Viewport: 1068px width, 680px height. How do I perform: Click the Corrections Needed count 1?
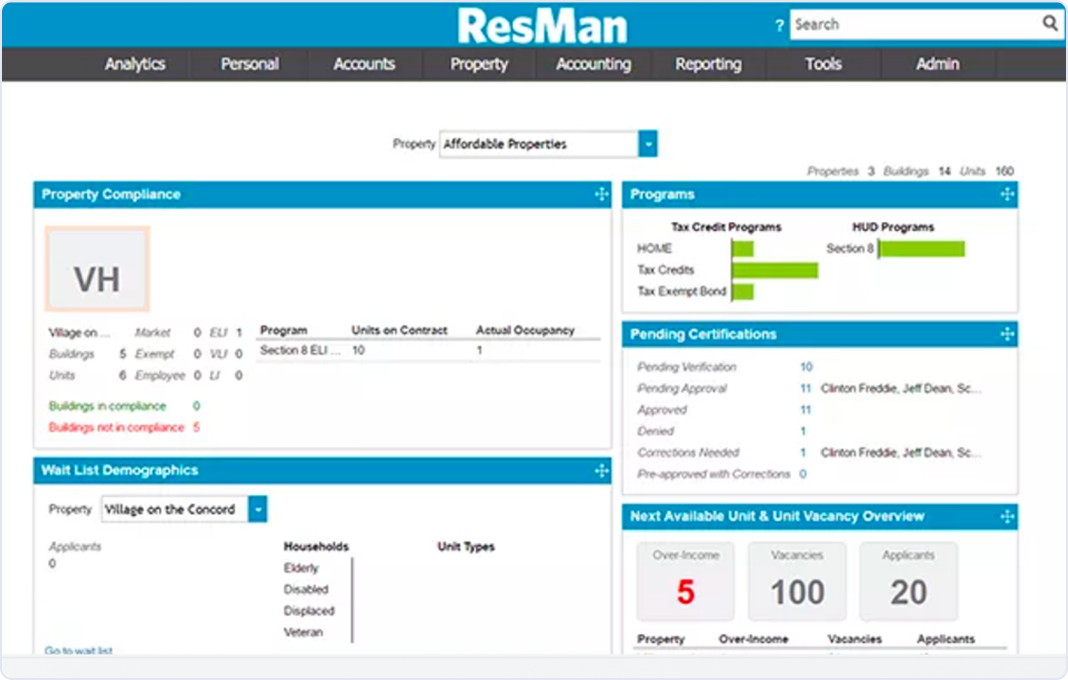pos(803,452)
